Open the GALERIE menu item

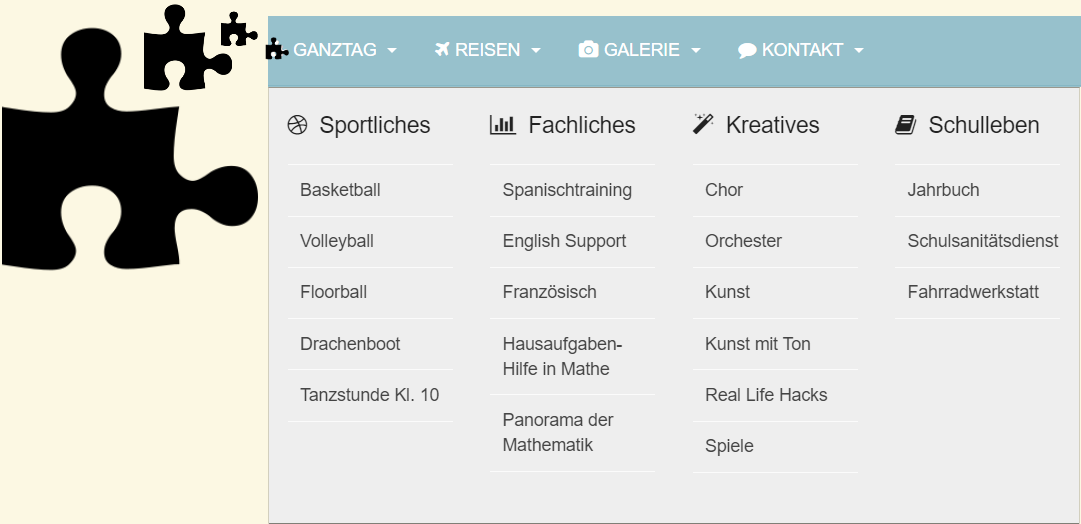point(641,50)
